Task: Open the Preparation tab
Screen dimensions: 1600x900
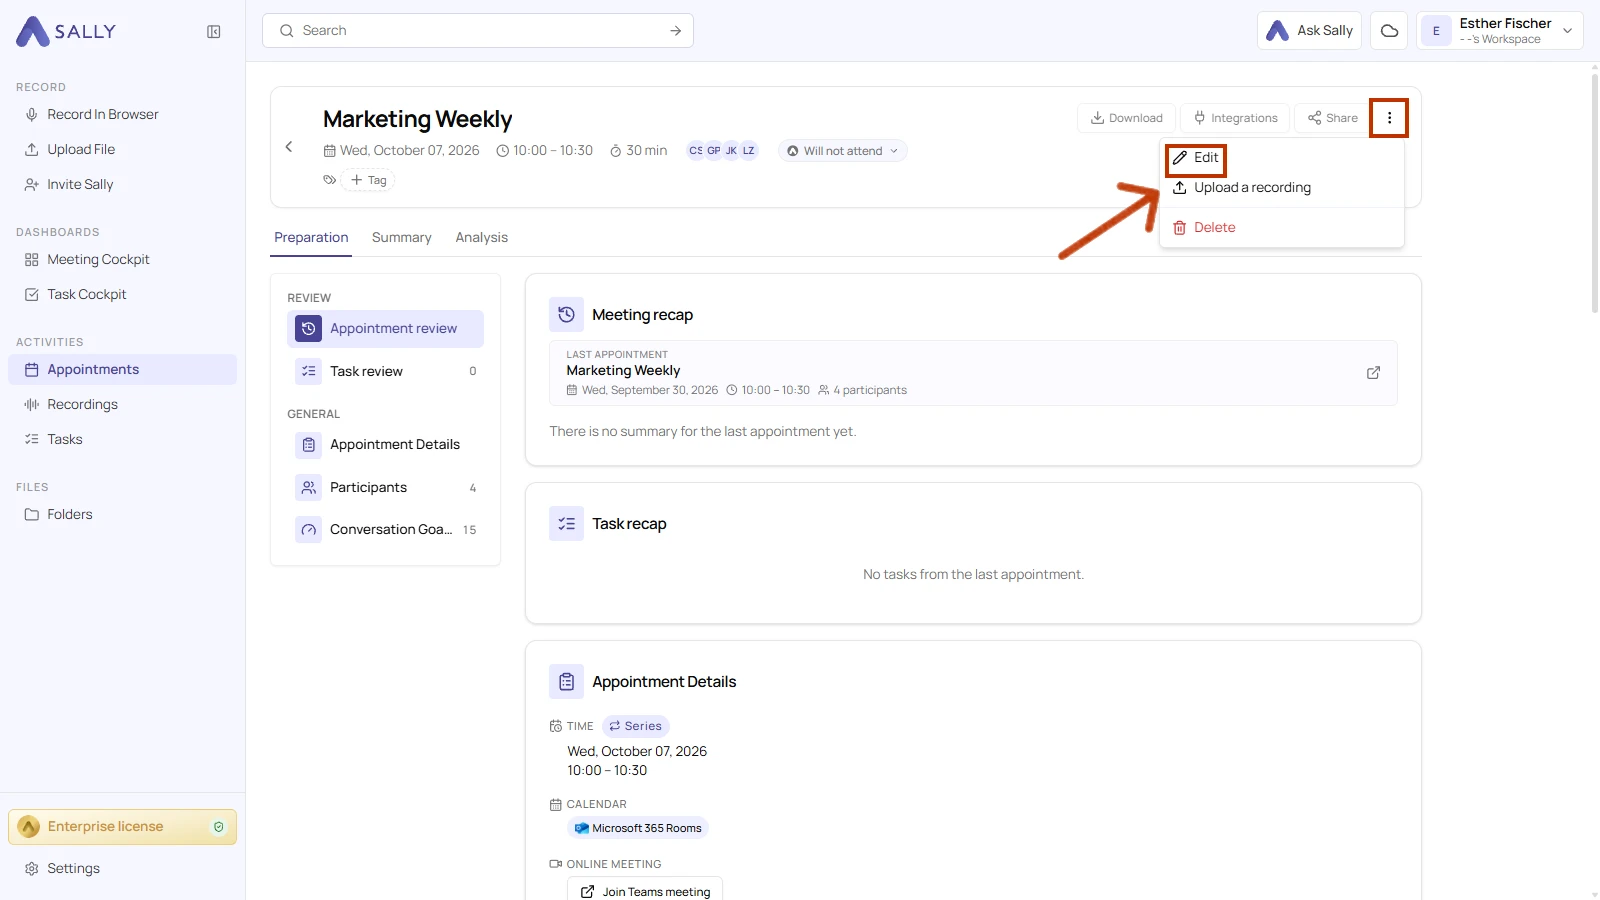Action: [x=311, y=238]
